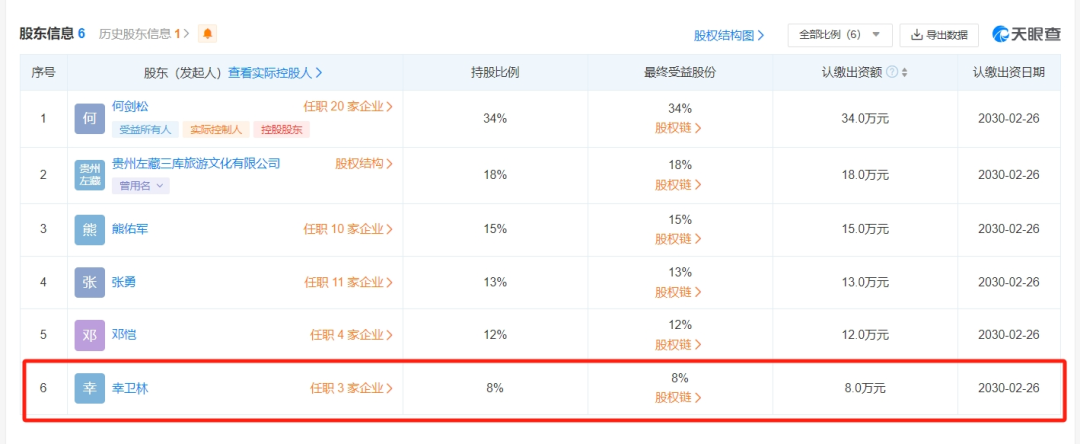The width and height of the screenshot is (1080, 444).
Task: Click the help icon beside 认缴出资额
Action: [x=892, y=72]
